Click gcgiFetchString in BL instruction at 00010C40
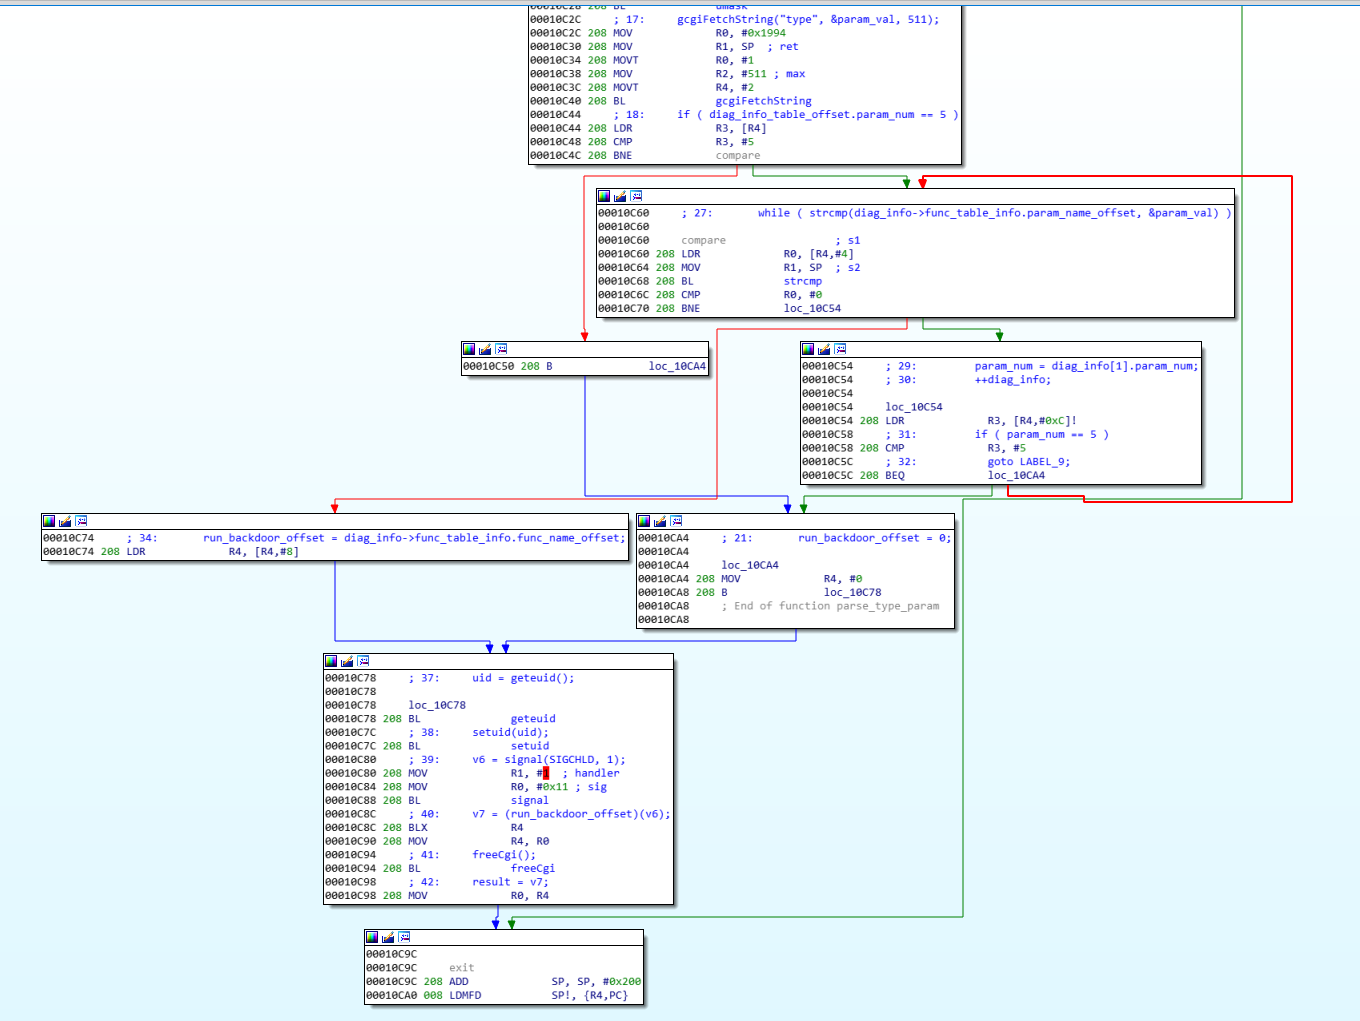Screen dimensions: 1360x1021 (x=763, y=101)
